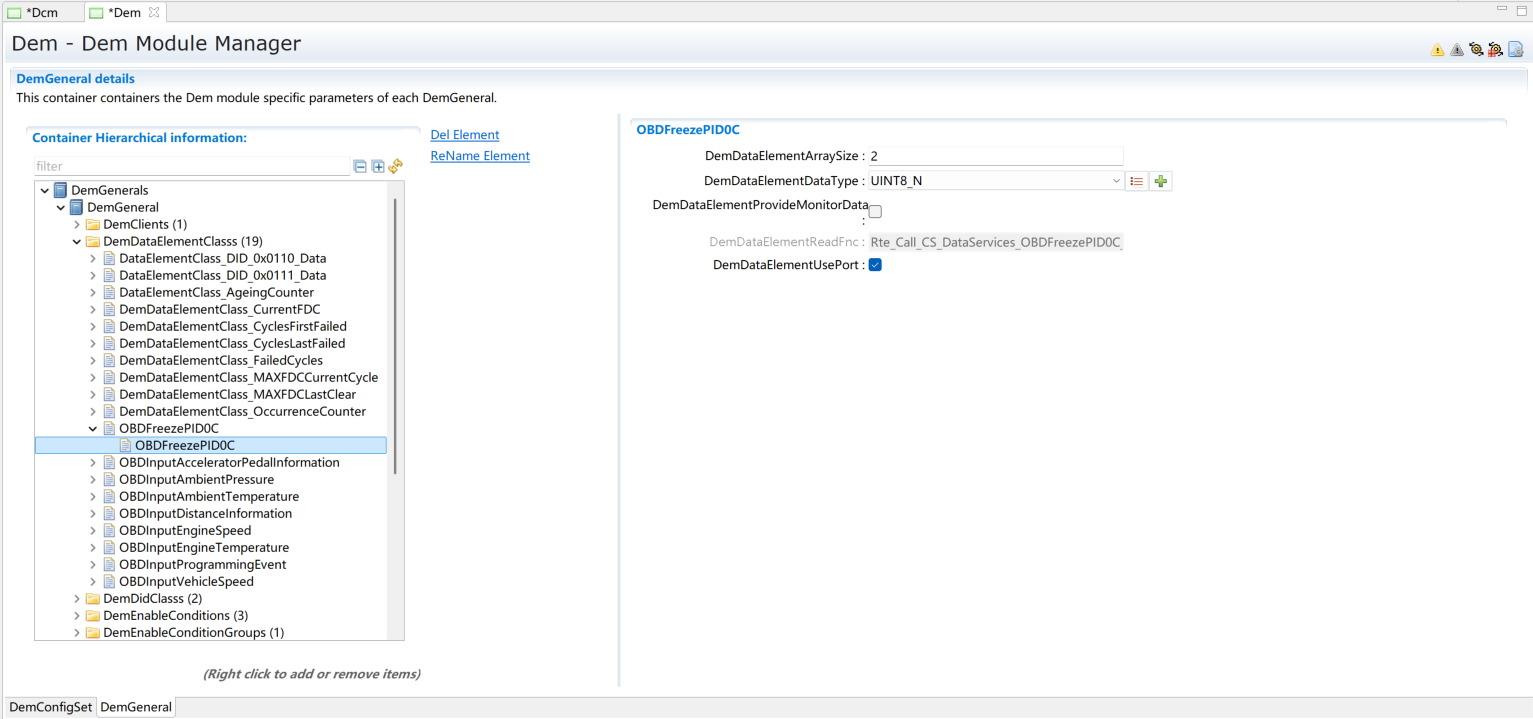This screenshot has height=719, width=1533.
Task: Expand all tree items using plus icon
Action: coord(378,167)
